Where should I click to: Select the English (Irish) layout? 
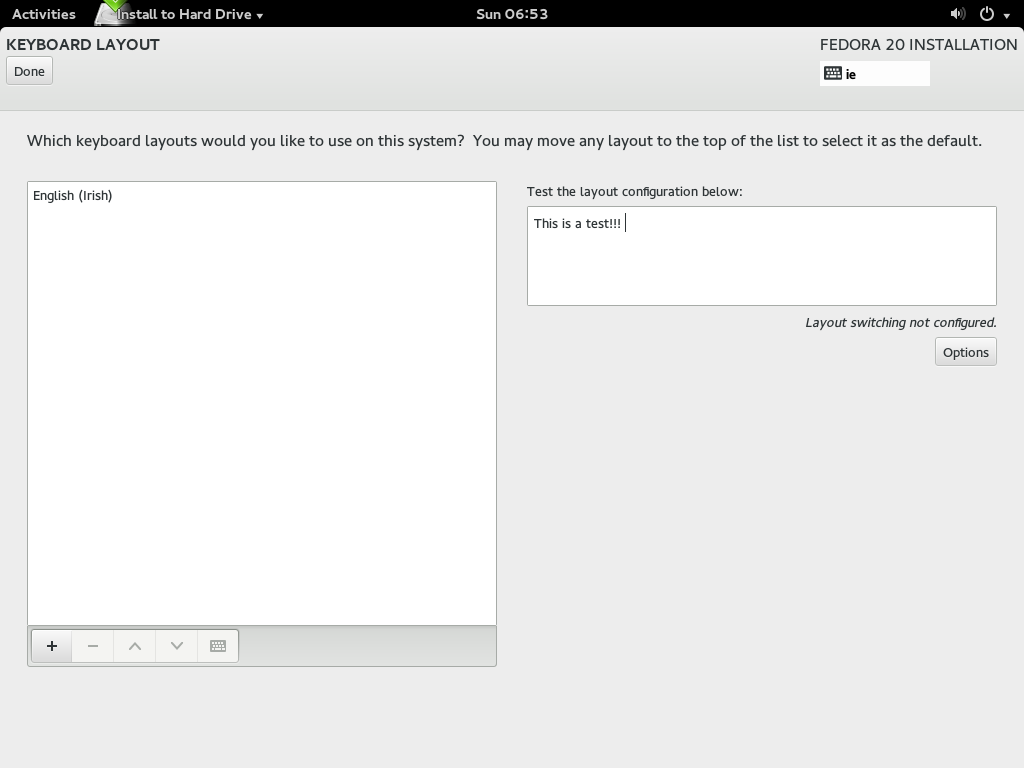click(x=261, y=195)
